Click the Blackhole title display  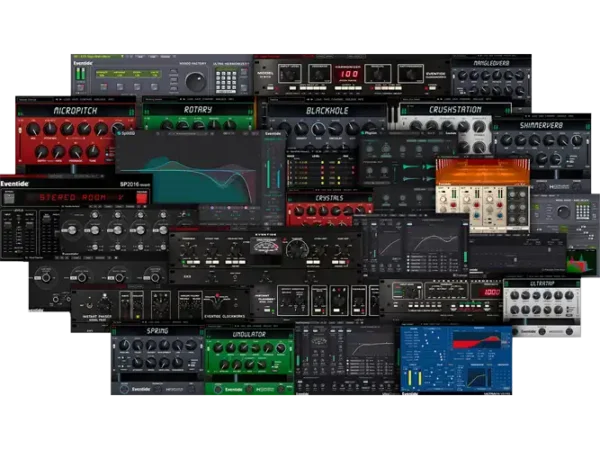click(x=328, y=111)
